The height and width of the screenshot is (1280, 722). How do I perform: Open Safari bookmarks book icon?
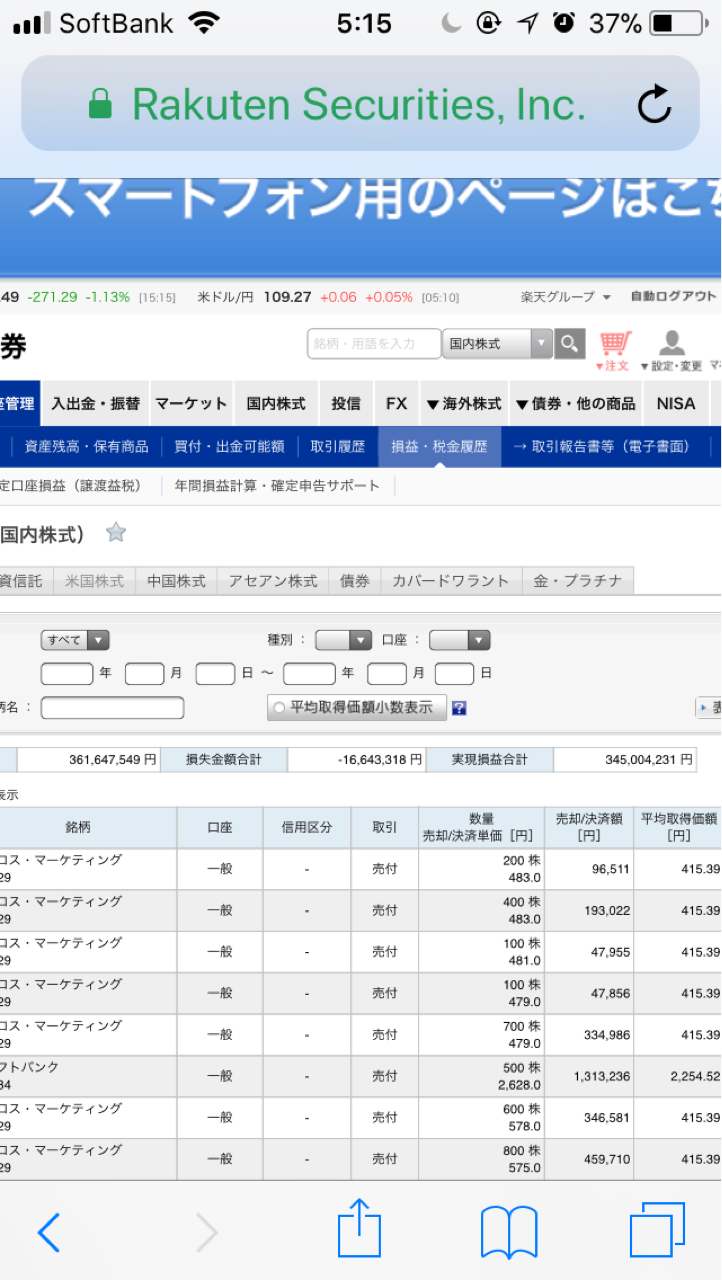(509, 1232)
